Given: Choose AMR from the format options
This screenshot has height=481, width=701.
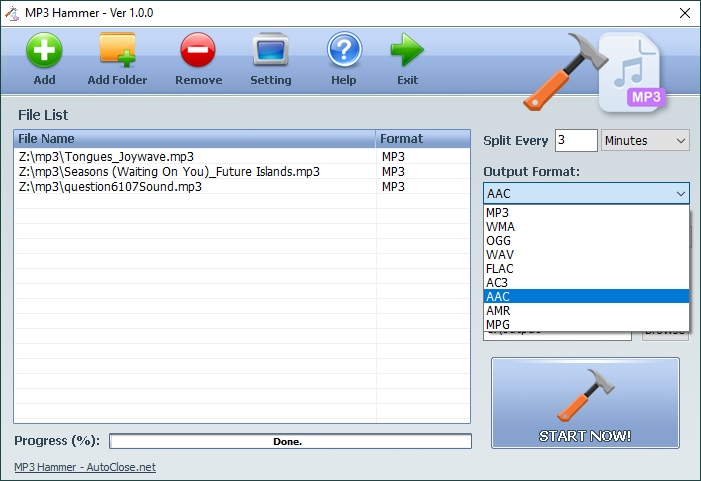Looking at the screenshot, I should click(586, 311).
